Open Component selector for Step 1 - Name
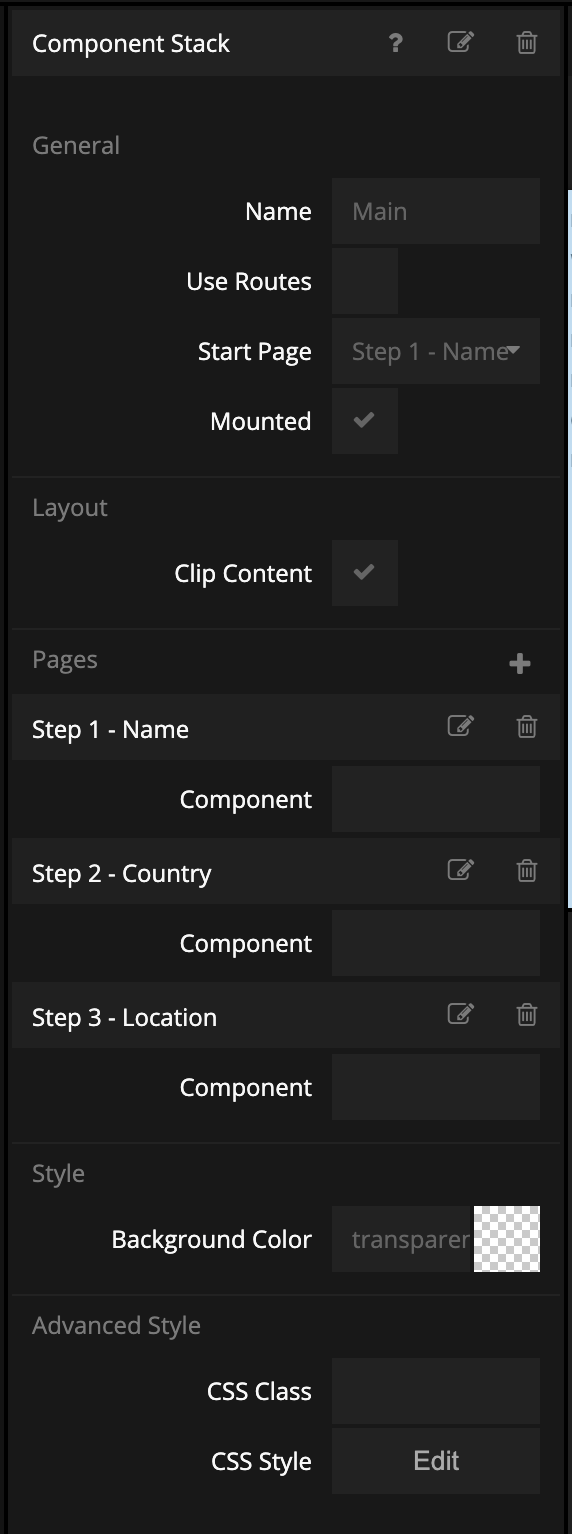This screenshot has width=572, height=1534. tap(436, 799)
